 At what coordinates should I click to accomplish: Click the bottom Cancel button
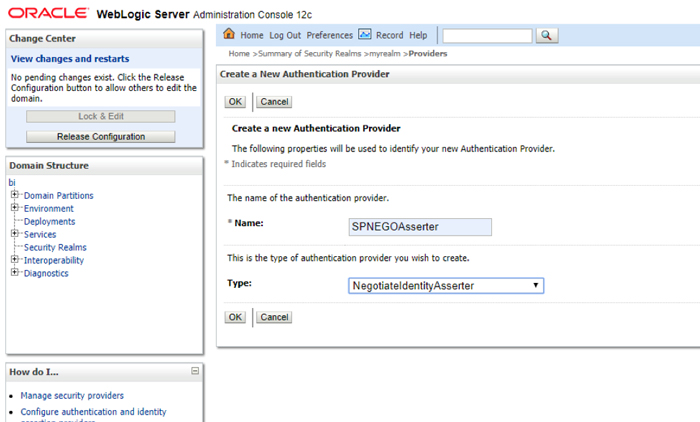tap(274, 317)
